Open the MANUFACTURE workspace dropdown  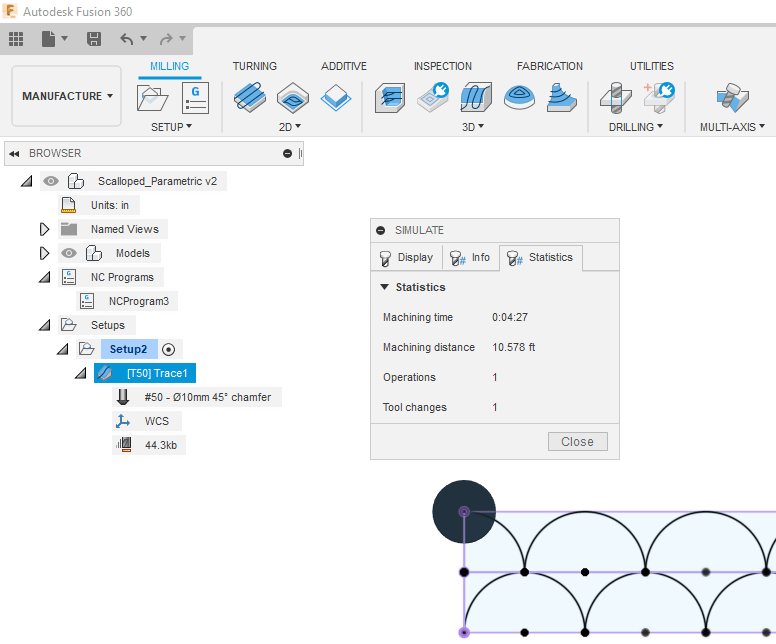coord(67,96)
